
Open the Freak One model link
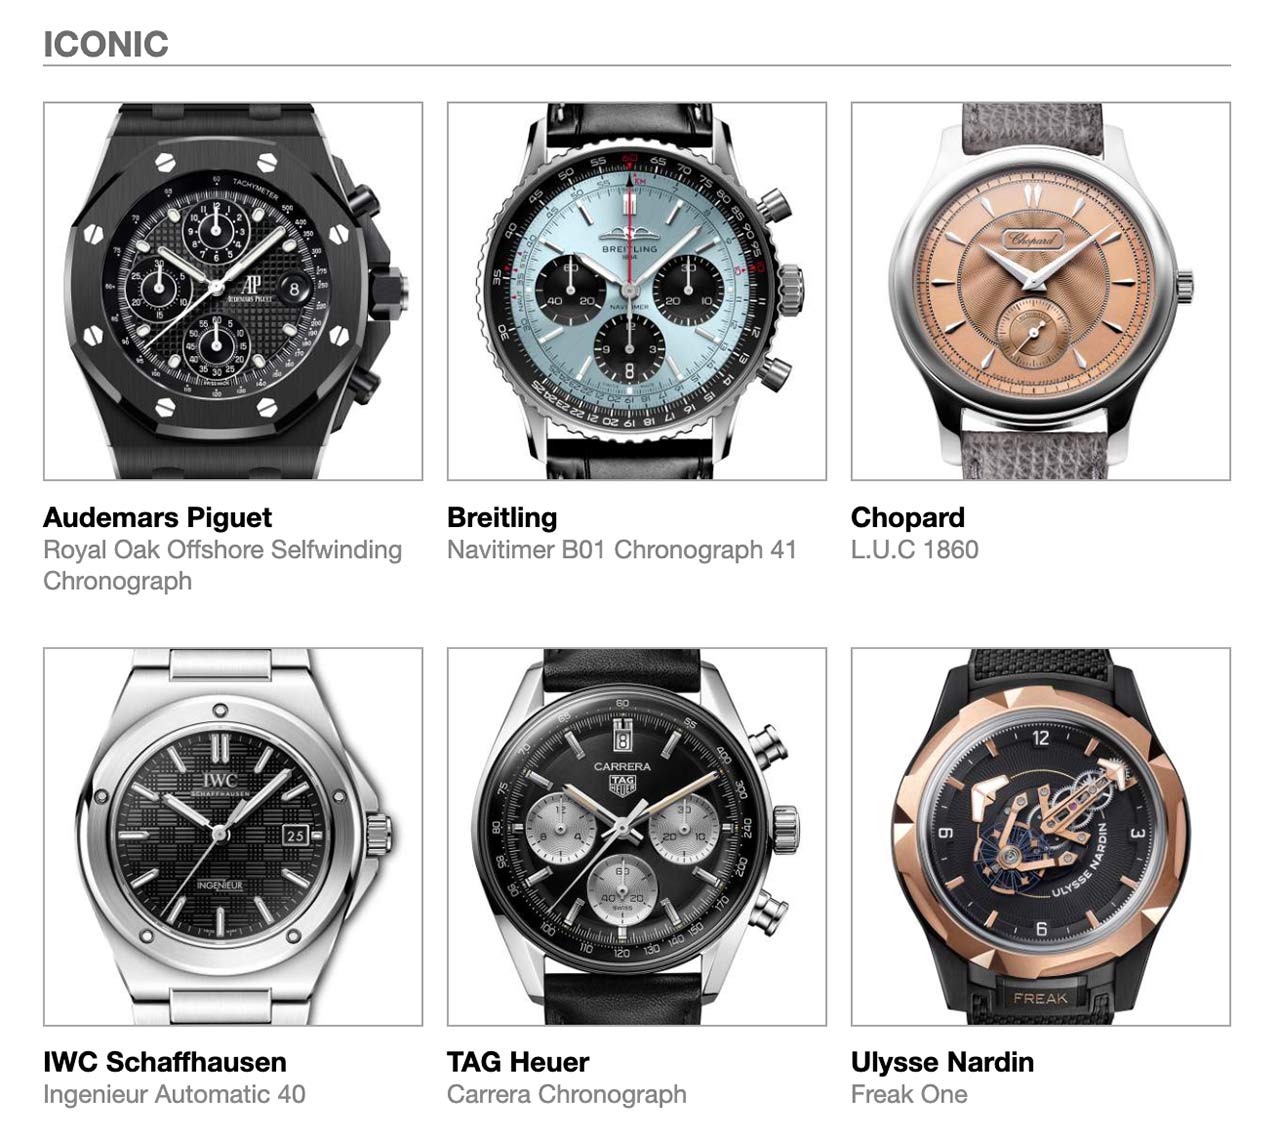tap(909, 1094)
